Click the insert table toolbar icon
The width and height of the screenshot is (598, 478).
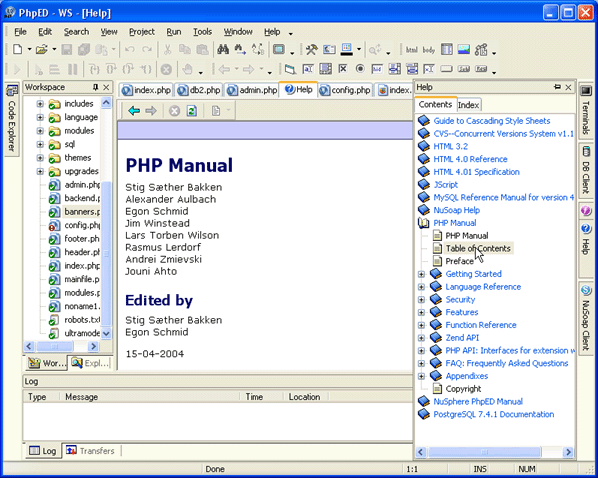(447, 49)
